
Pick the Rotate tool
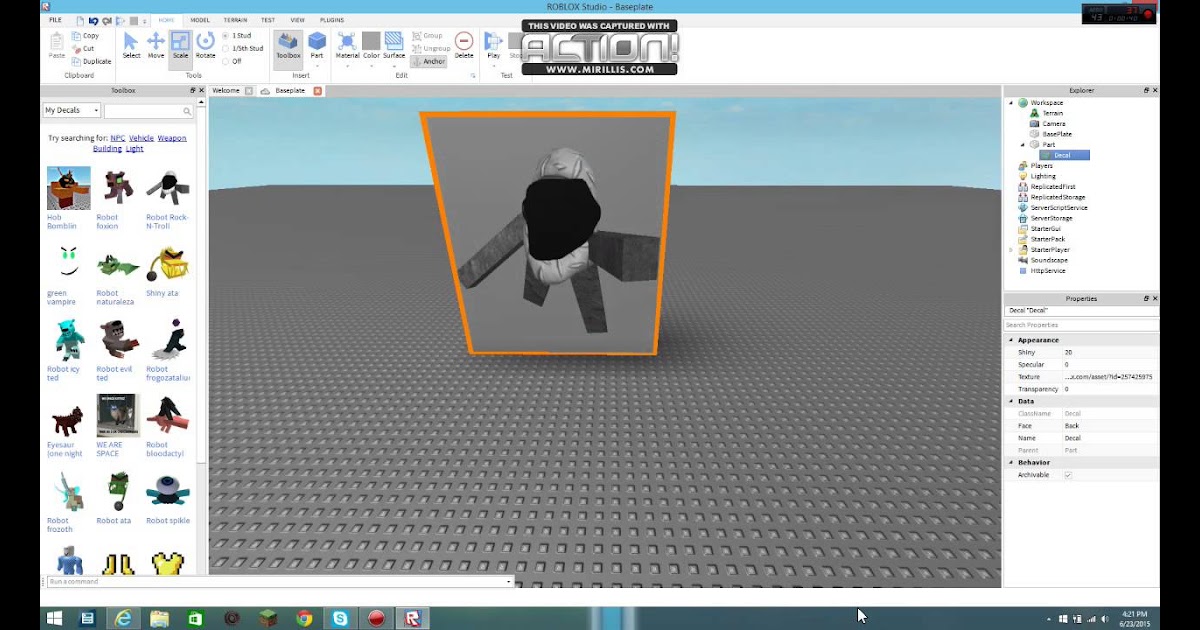205,45
